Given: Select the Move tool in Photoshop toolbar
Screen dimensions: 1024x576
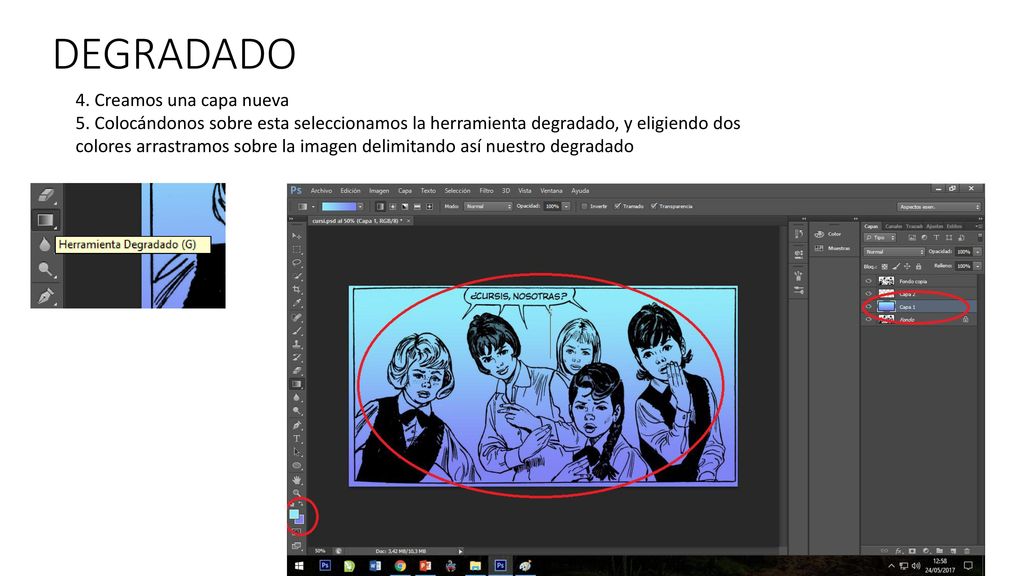Looking at the screenshot, I should tap(296, 236).
